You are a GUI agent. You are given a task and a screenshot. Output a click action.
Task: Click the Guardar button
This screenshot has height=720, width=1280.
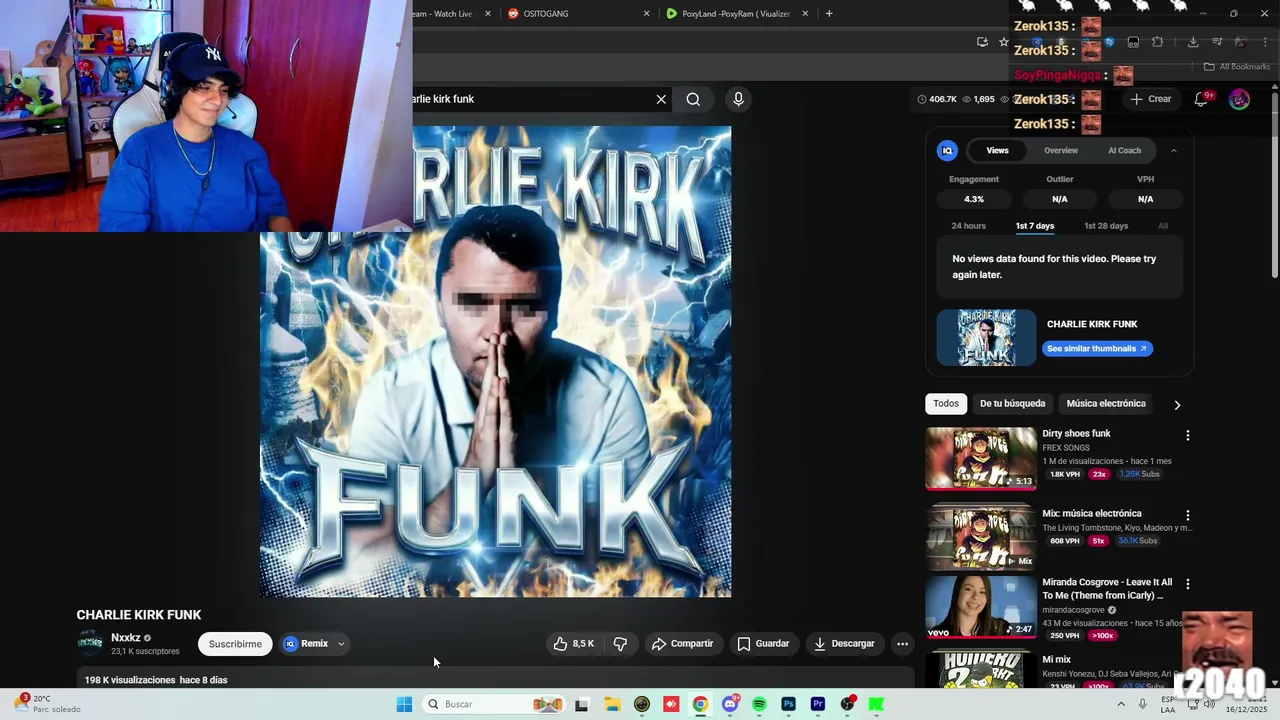coord(763,644)
